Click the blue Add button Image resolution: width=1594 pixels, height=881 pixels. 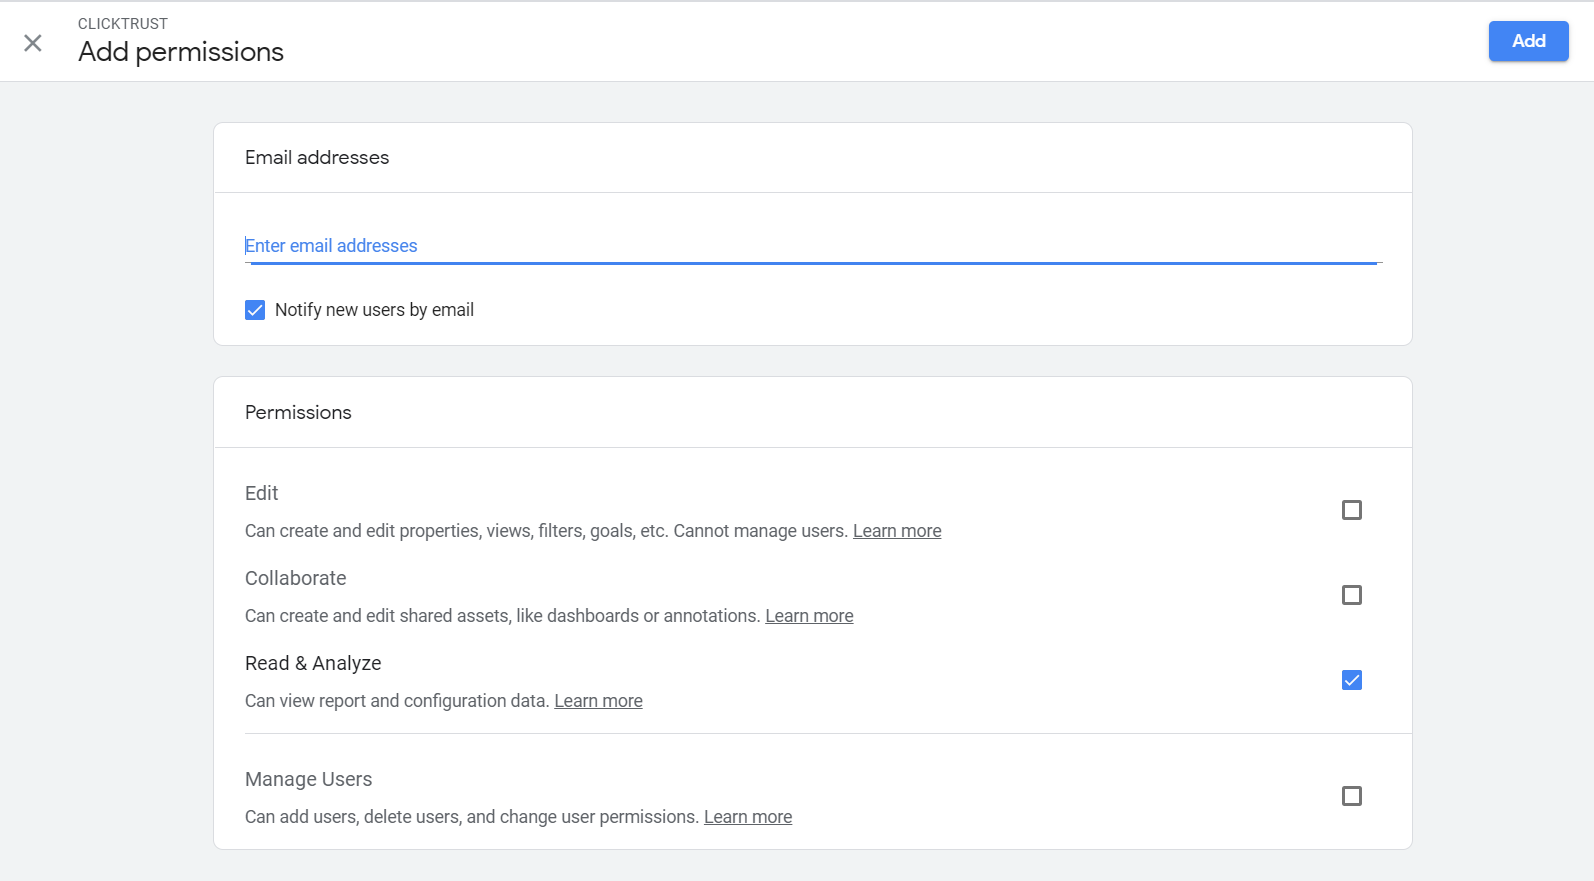[1527, 41]
